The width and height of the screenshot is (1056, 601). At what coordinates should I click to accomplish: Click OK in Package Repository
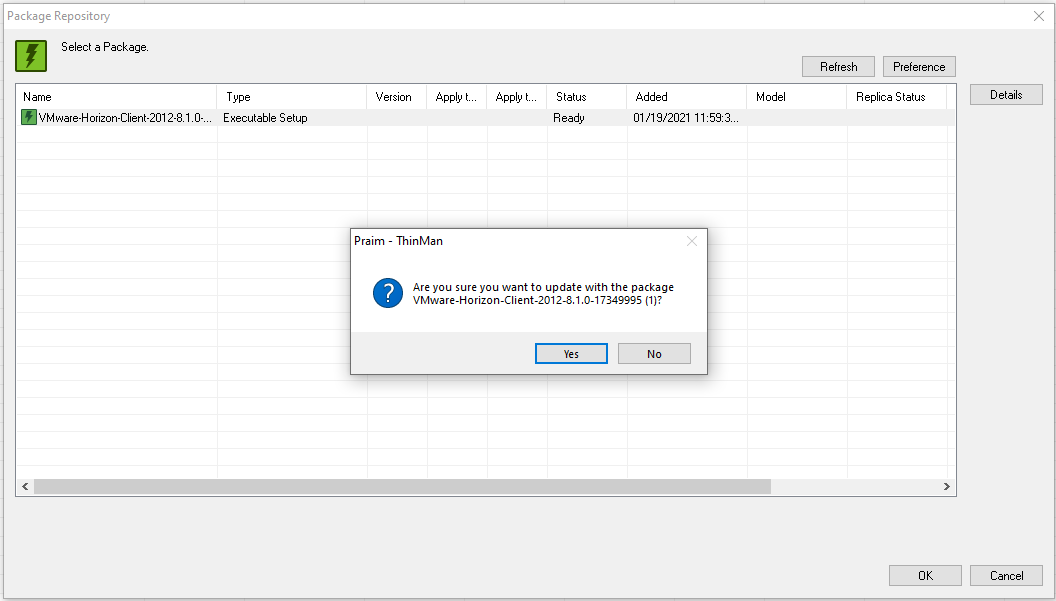pyautogui.click(x=925, y=575)
